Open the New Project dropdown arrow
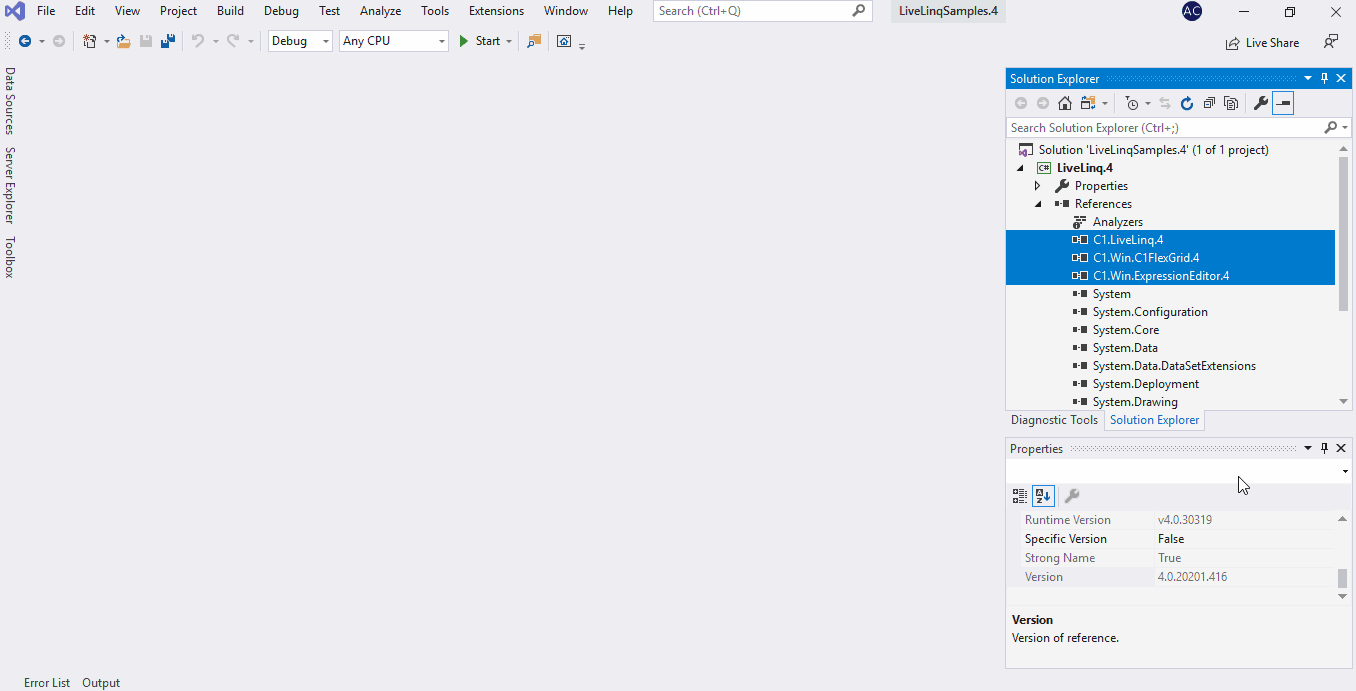 [106, 42]
